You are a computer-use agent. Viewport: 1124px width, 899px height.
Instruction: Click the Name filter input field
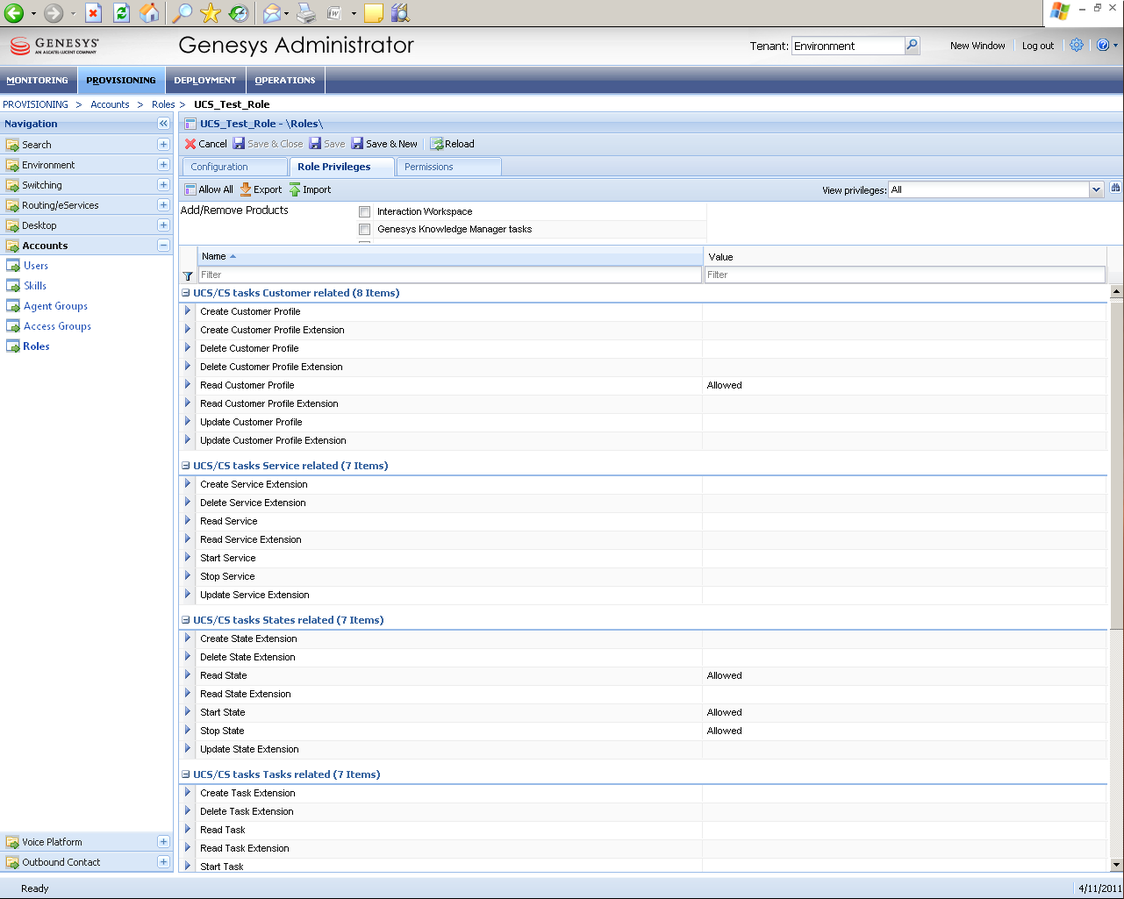[449, 275]
